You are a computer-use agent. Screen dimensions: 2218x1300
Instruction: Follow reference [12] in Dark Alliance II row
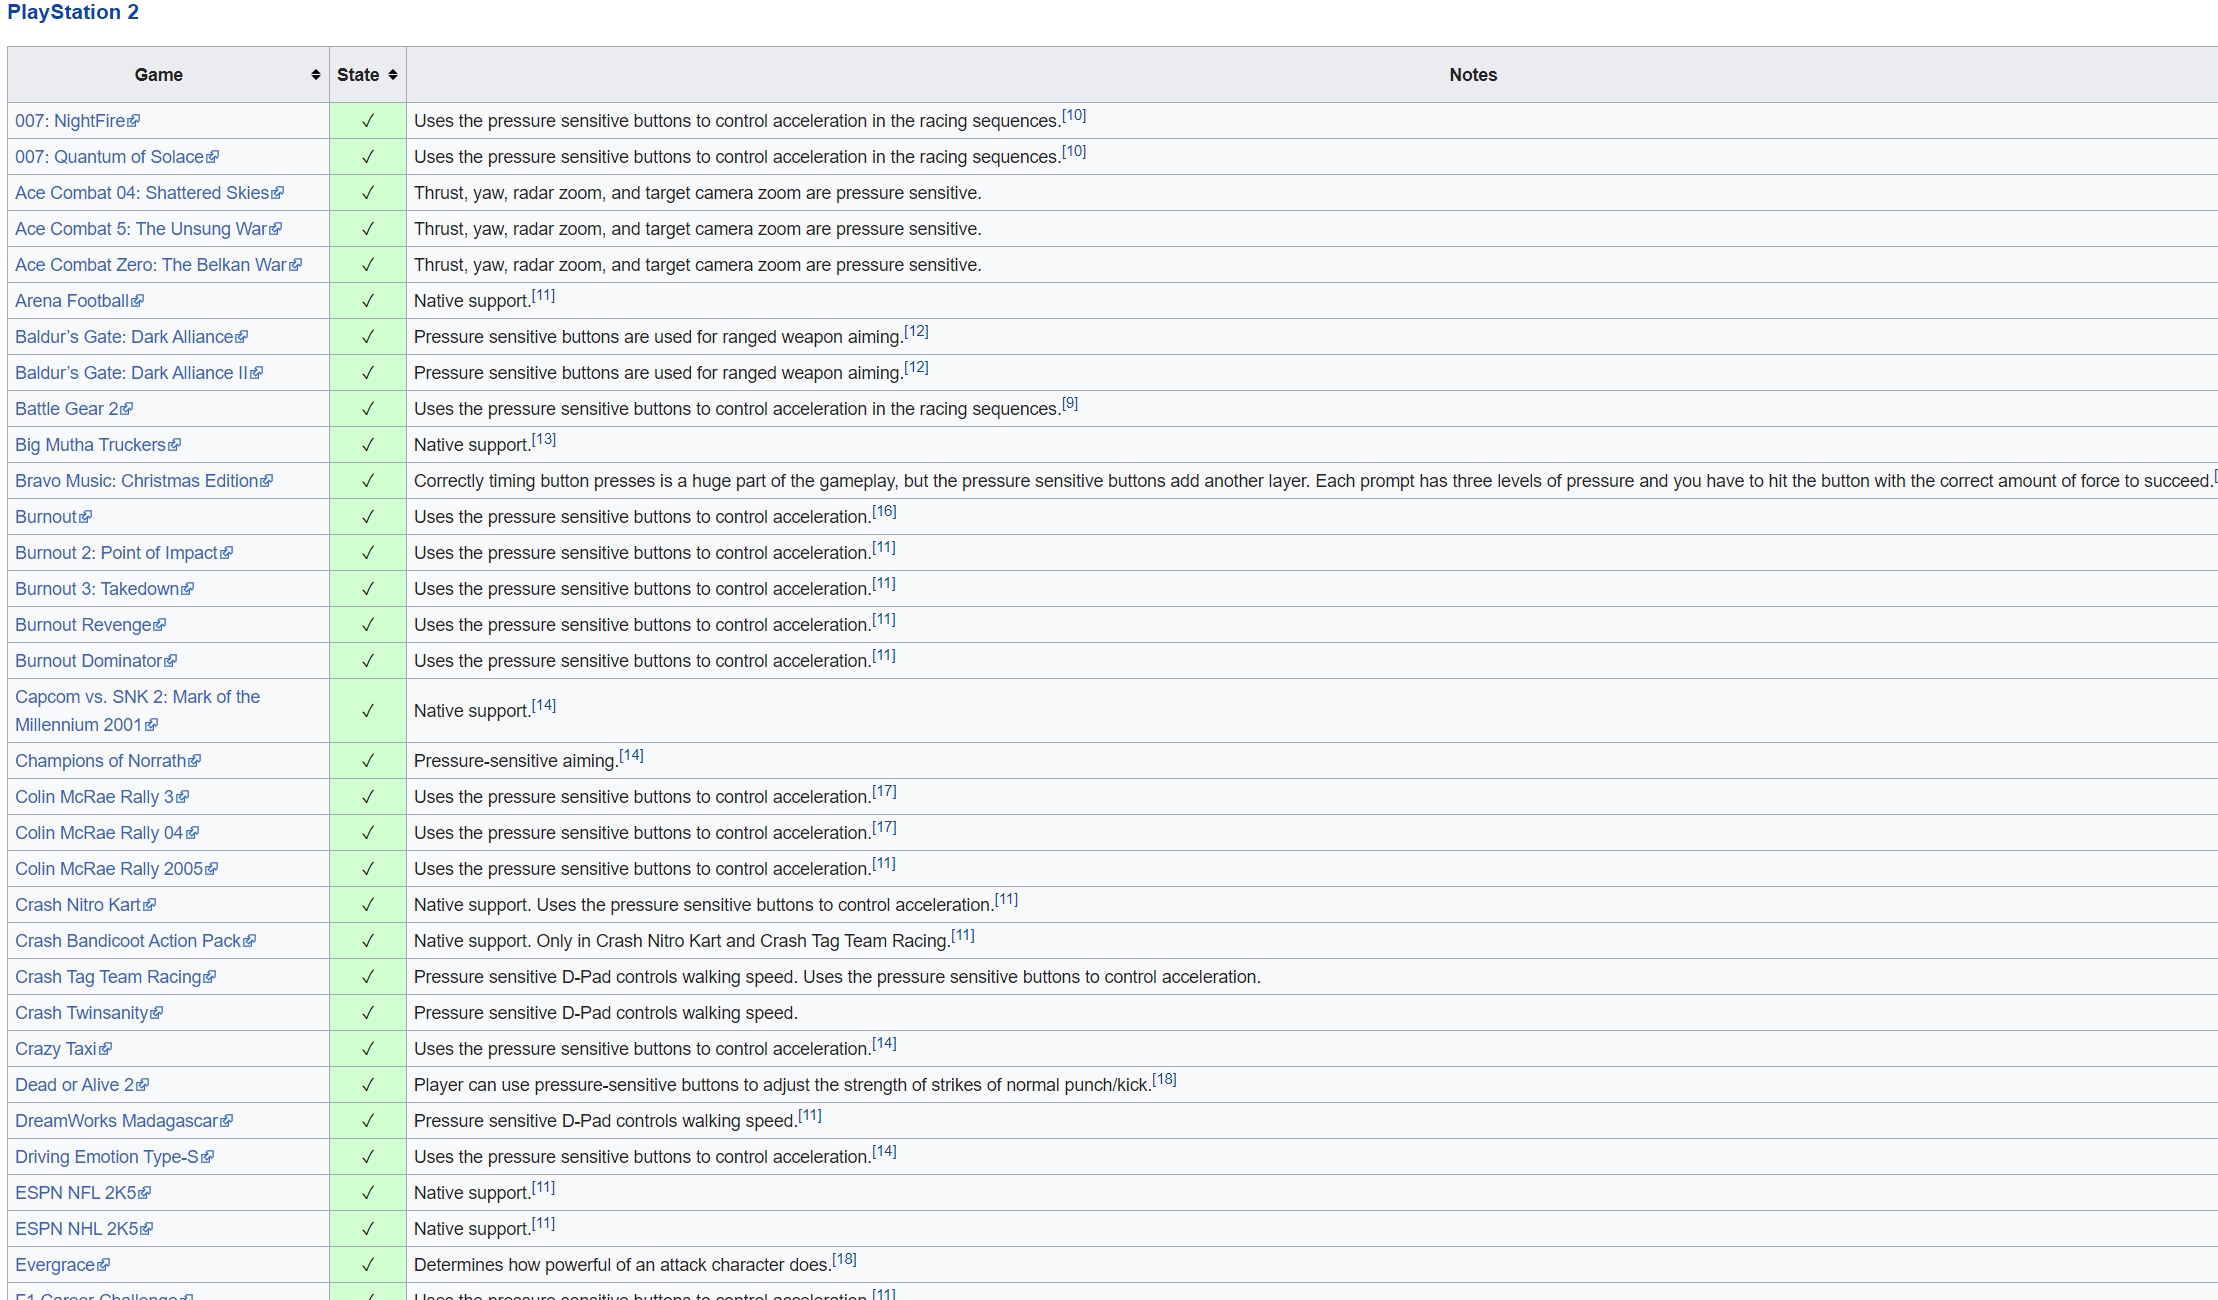916,368
